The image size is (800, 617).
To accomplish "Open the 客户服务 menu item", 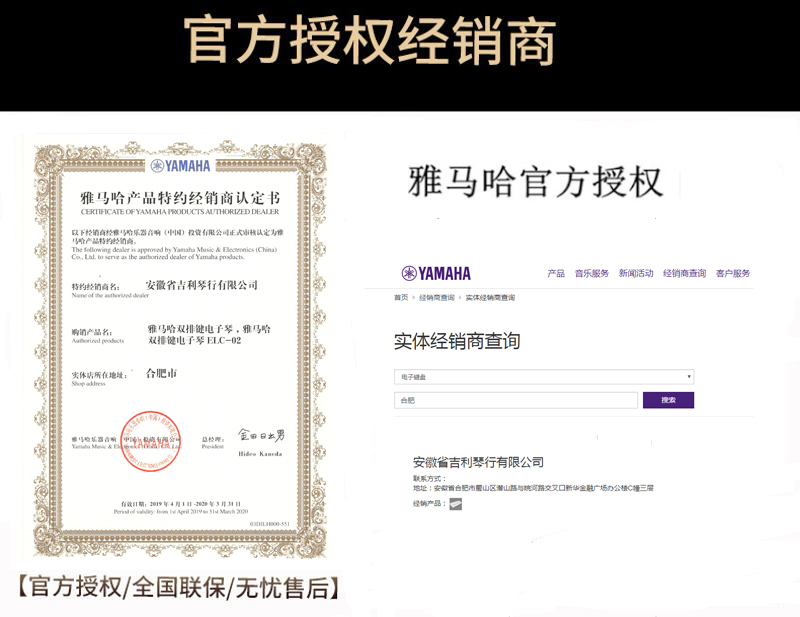I will (x=733, y=274).
